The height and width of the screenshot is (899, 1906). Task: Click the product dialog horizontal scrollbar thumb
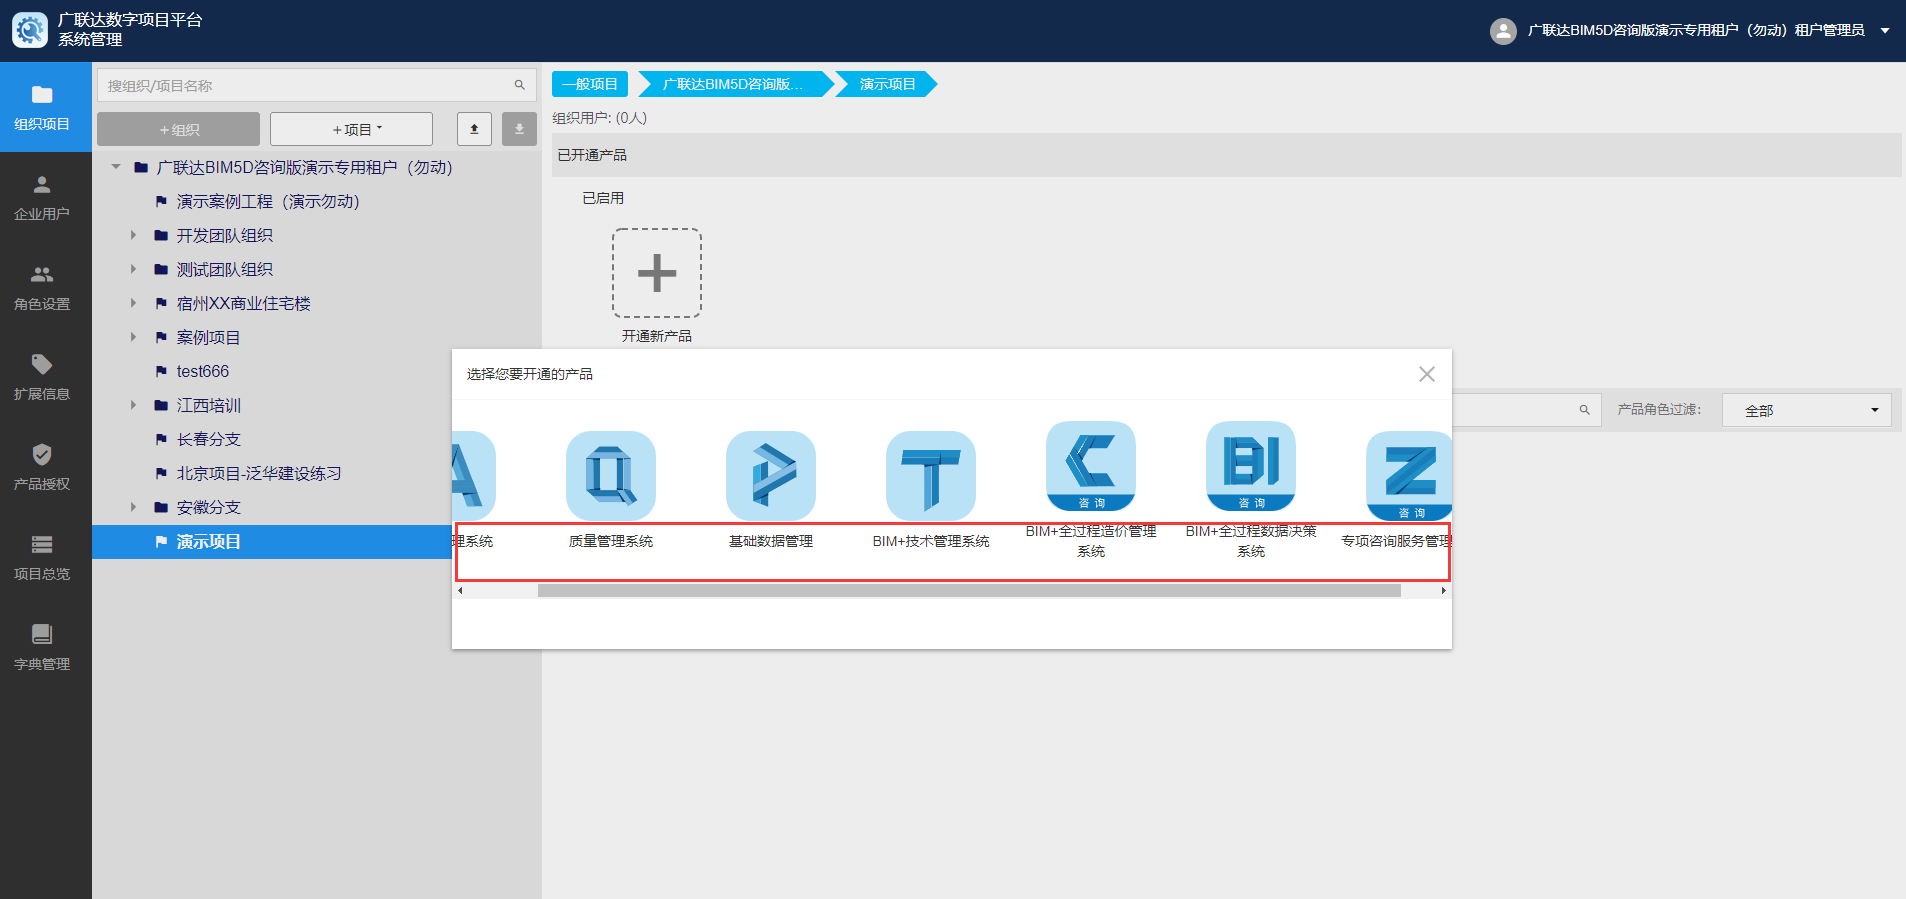(969, 591)
